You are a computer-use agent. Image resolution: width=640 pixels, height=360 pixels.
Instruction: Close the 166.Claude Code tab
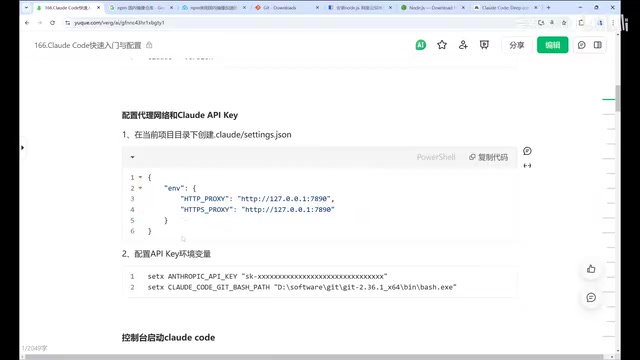tap(98, 7)
